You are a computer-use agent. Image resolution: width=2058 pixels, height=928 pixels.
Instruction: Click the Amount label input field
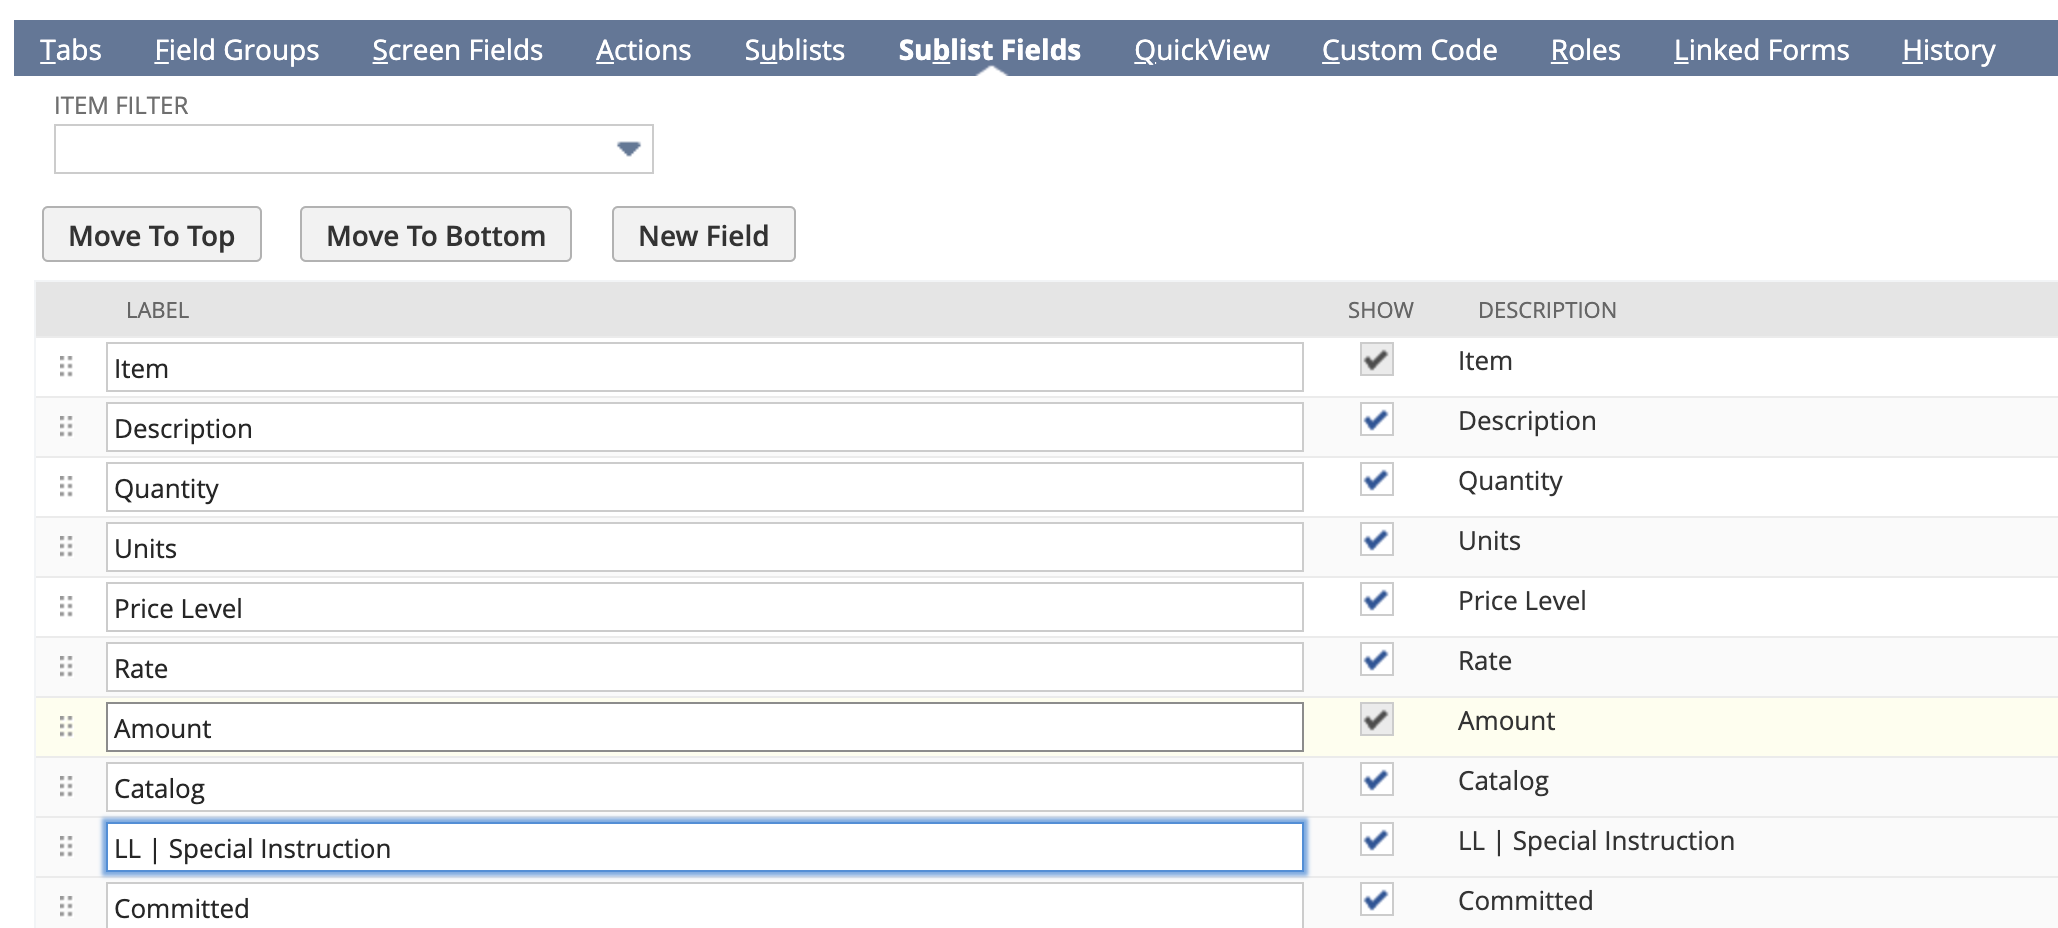(x=704, y=728)
